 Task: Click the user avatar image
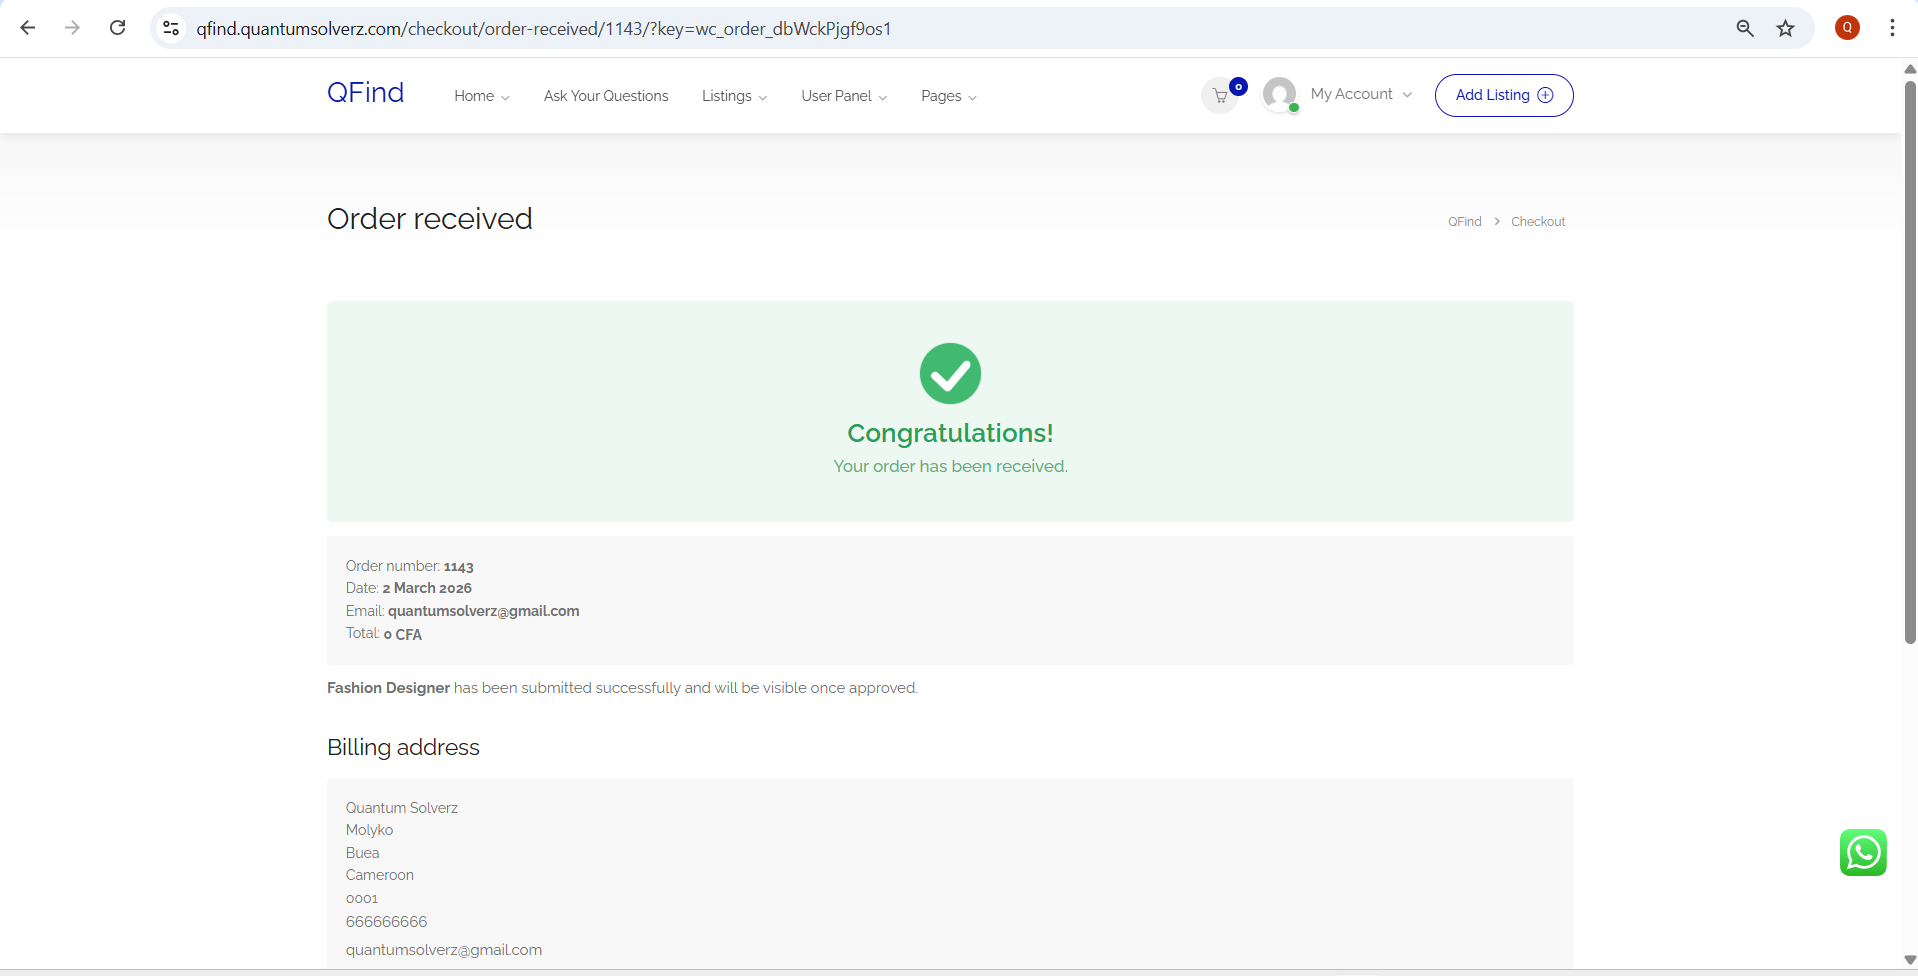click(1279, 95)
